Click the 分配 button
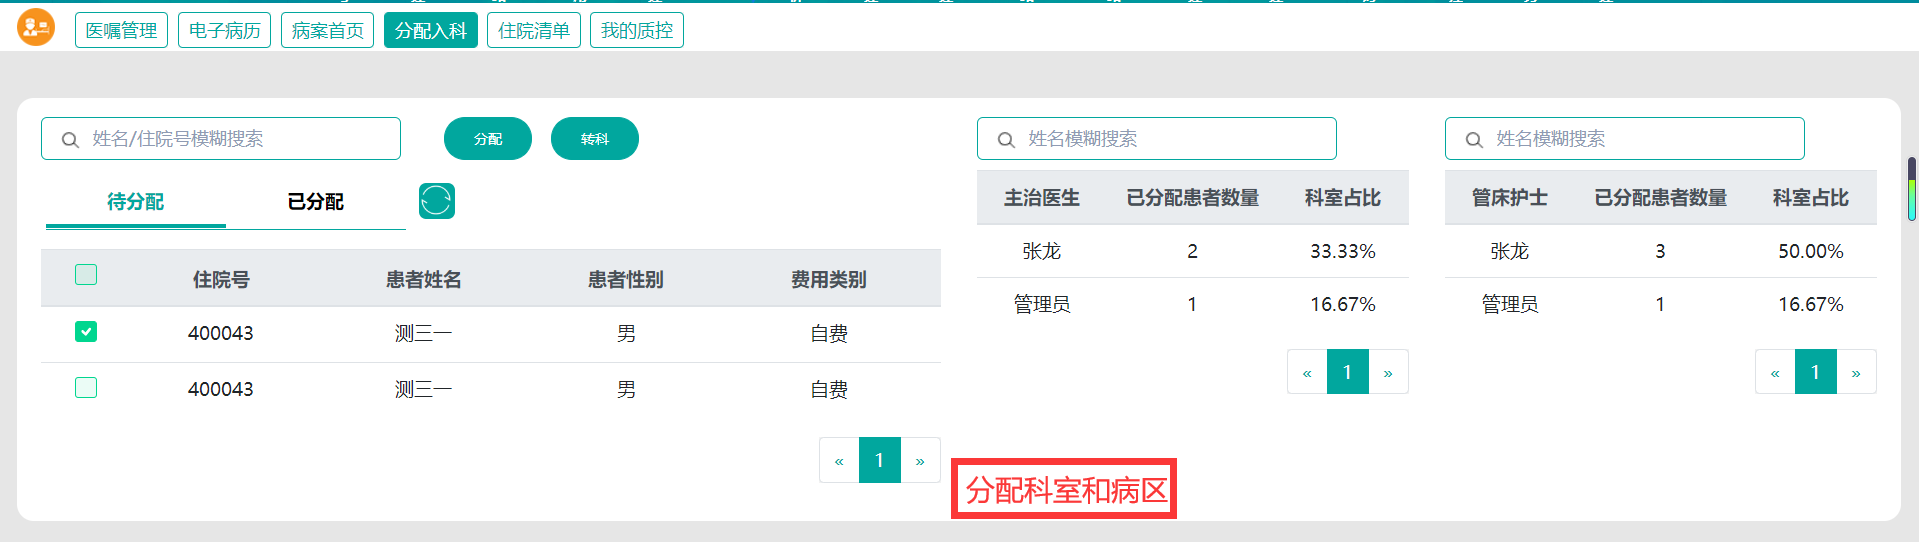 (x=488, y=139)
